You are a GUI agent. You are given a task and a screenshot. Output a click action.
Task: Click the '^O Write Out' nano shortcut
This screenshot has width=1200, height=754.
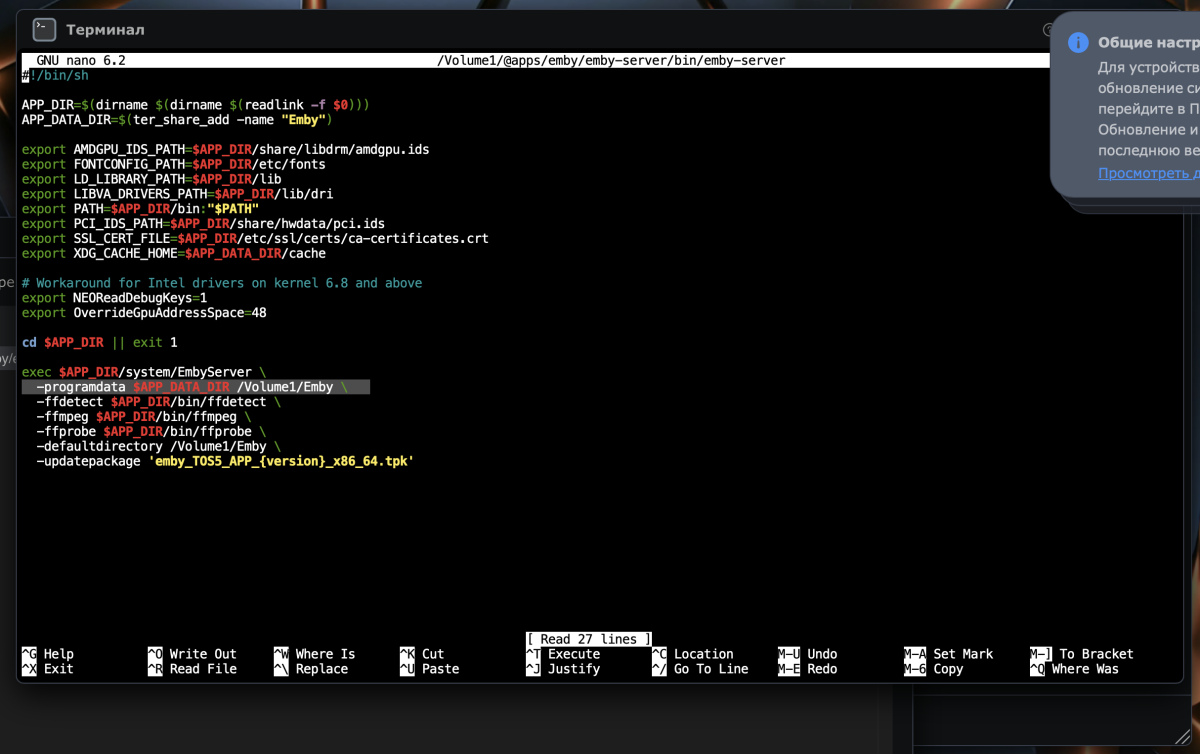pyautogui.click(x=192, y=654)
